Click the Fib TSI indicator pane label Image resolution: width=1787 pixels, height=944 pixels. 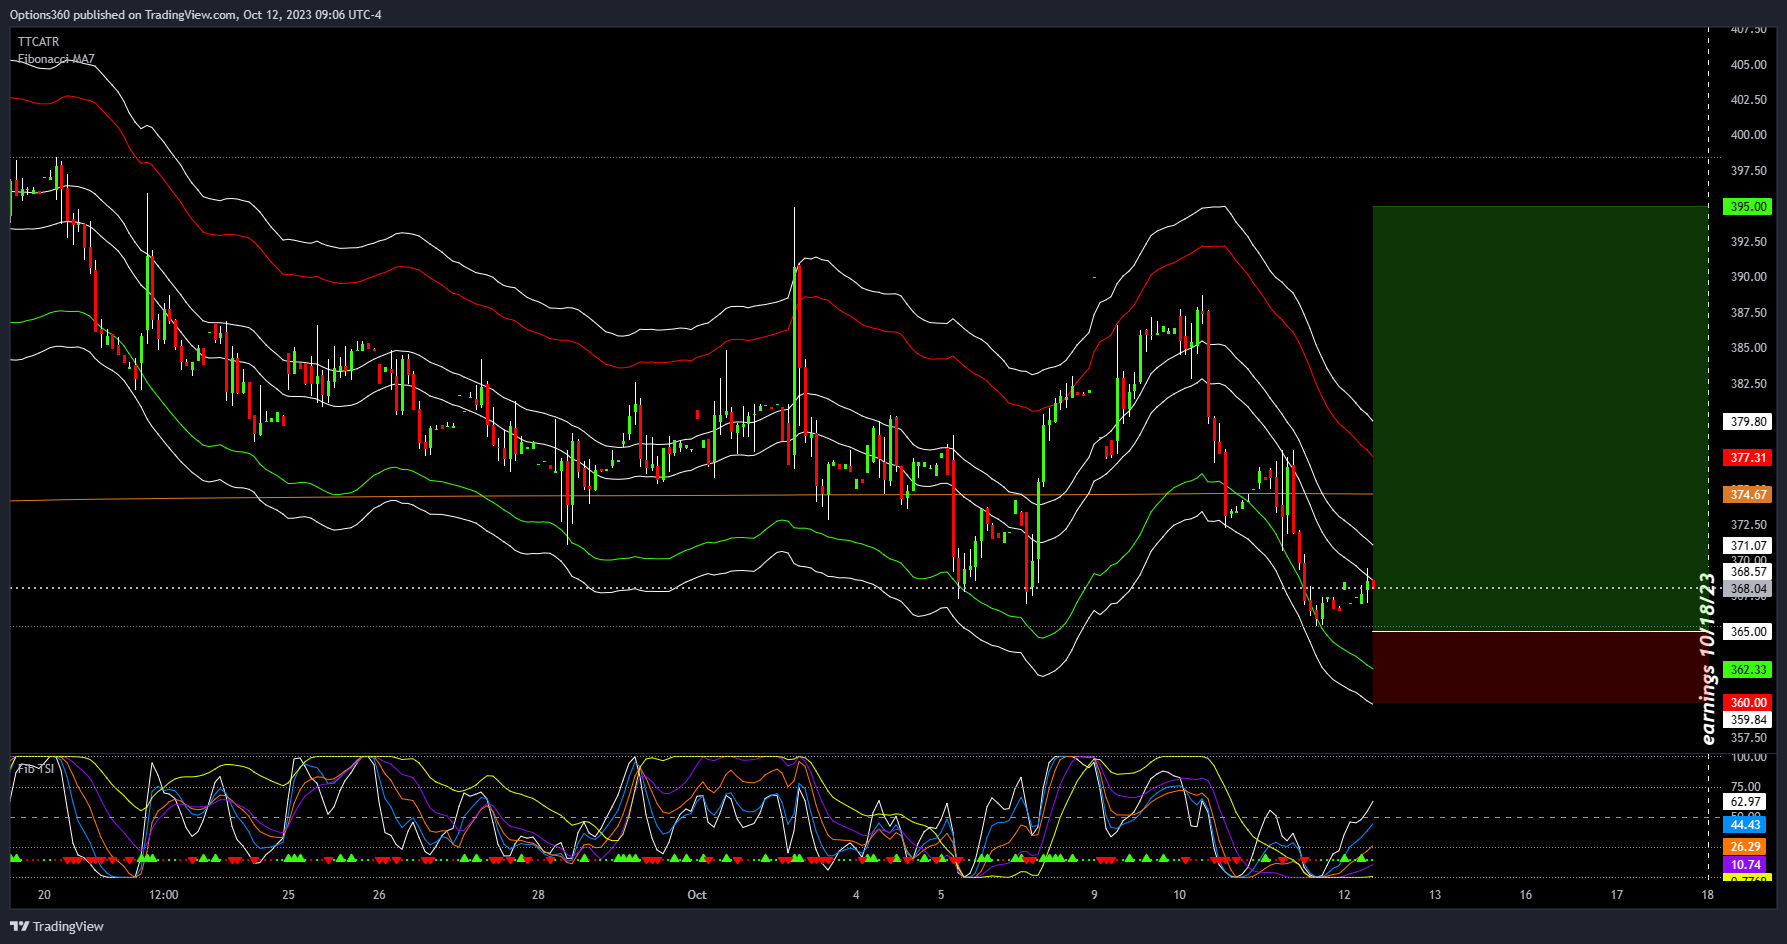(x=36, y=768)
